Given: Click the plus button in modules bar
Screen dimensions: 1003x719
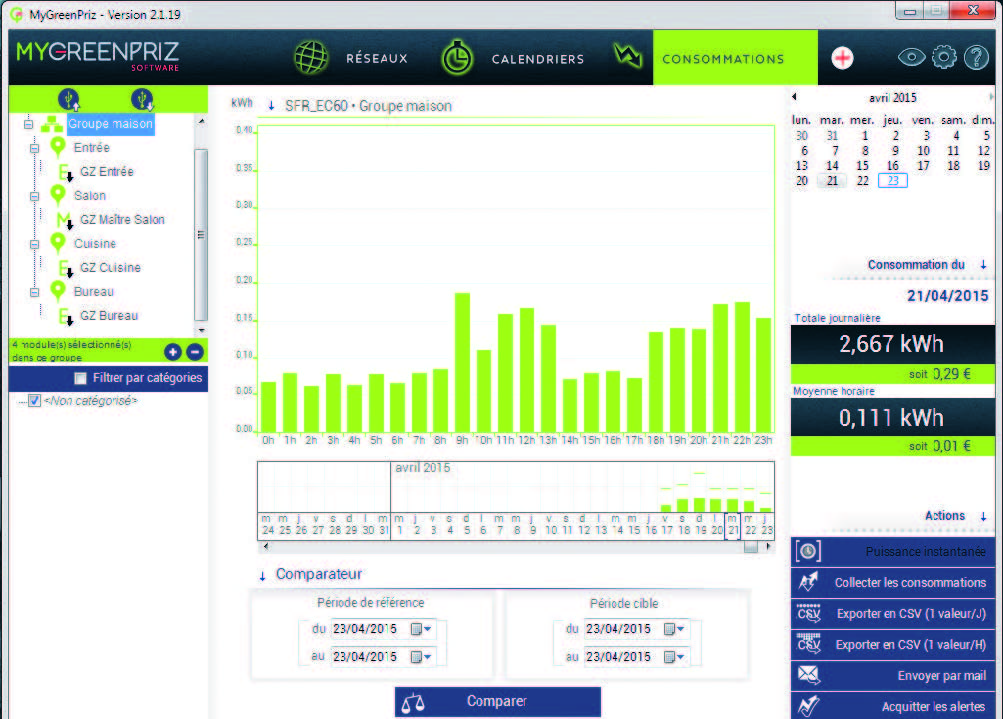Looking at the screenshot, I should click(173, 351).
